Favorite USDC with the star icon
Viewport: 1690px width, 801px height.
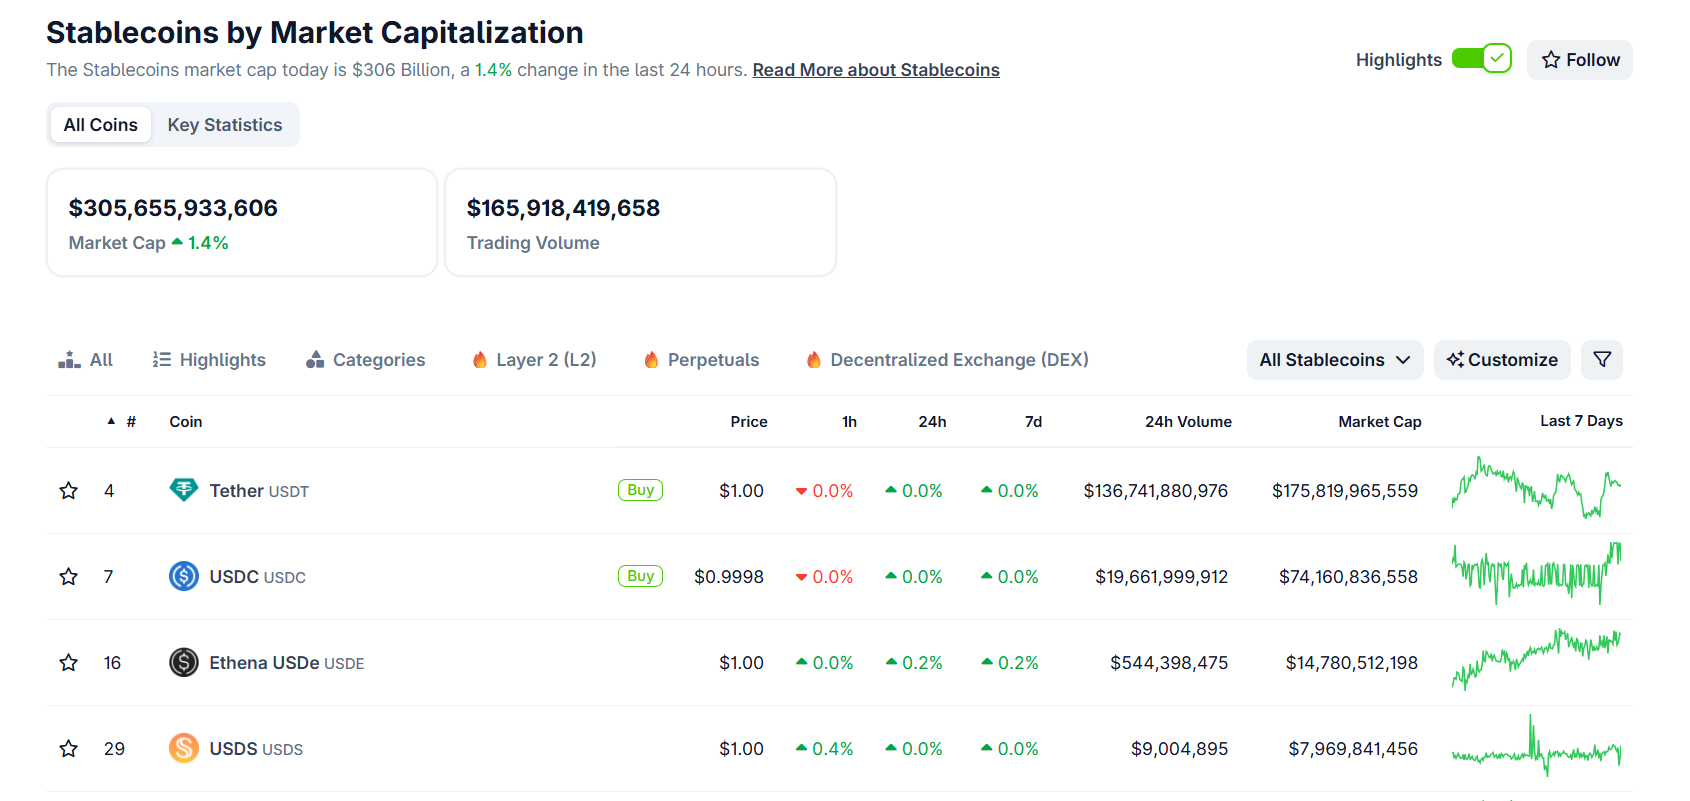tap(68, 577)
